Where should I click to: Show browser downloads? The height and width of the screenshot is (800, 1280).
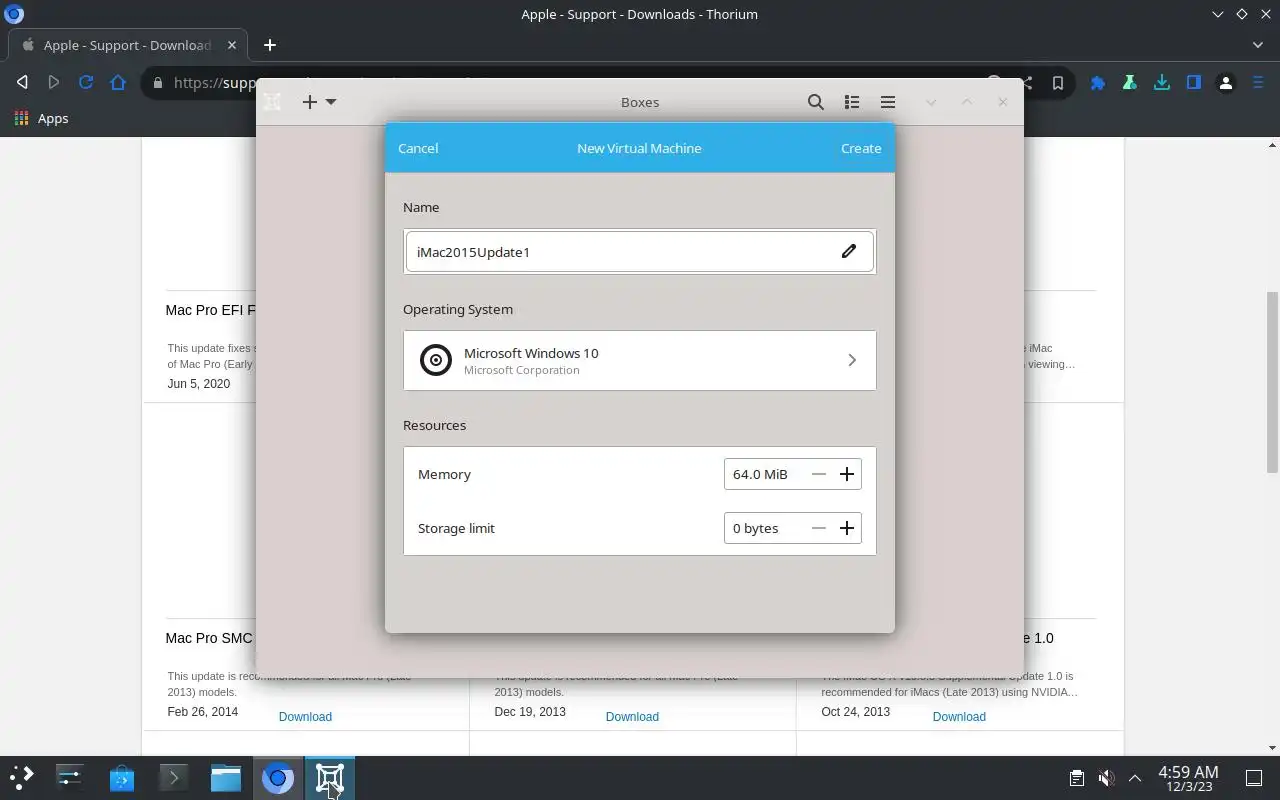[x=1162, y=83]
